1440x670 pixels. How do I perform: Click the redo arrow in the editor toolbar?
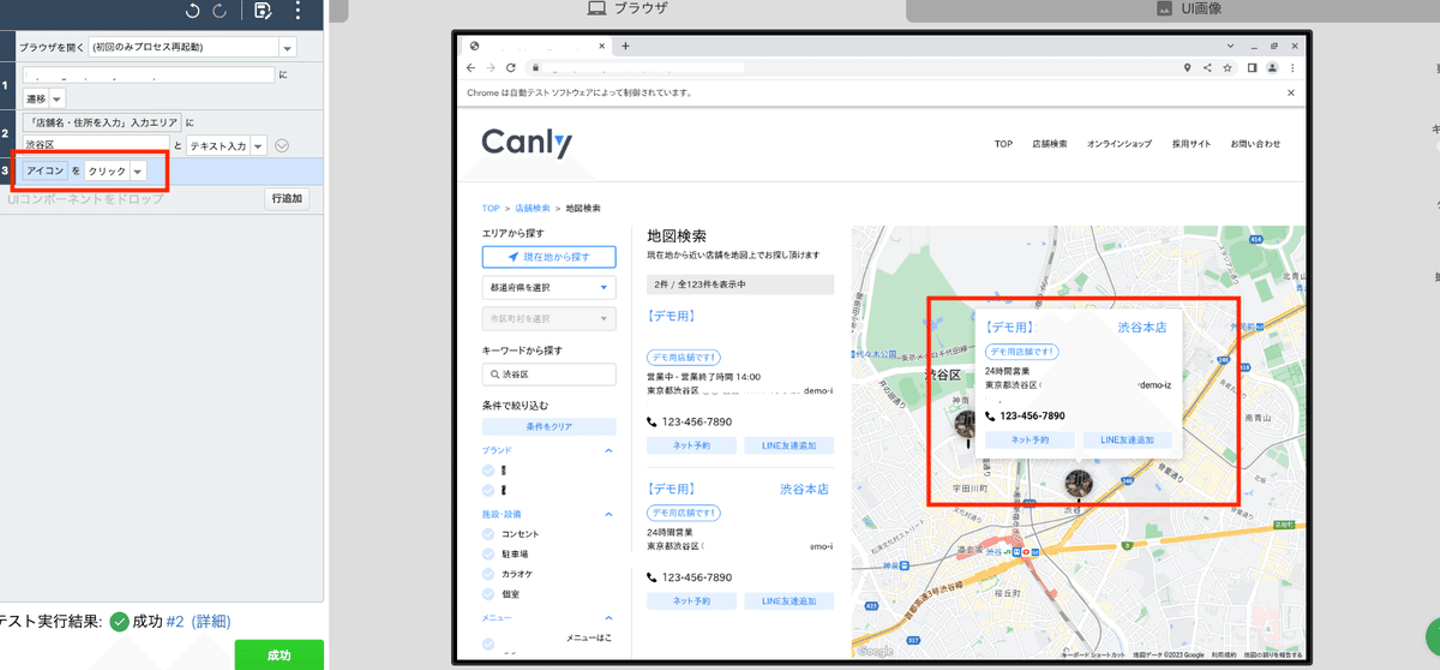click(220, 11)
